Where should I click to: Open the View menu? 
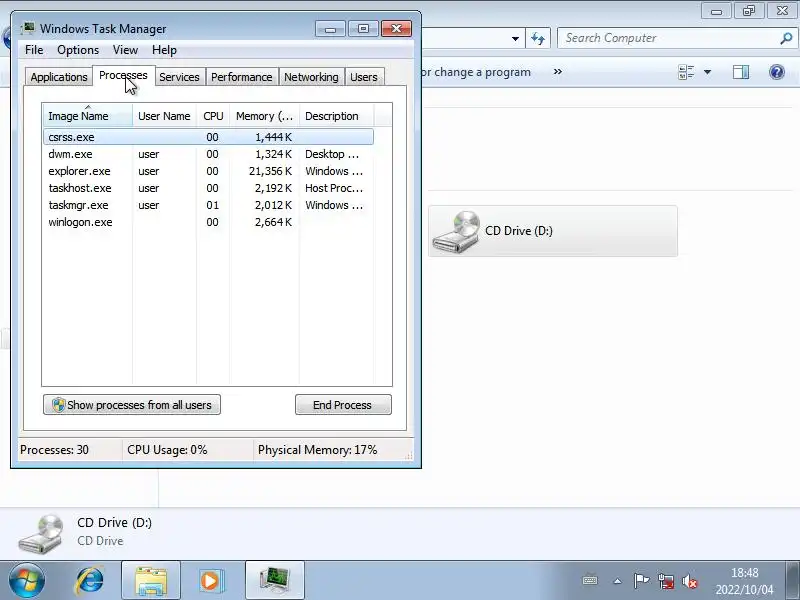pyautogui.click(x=126, y=50)
